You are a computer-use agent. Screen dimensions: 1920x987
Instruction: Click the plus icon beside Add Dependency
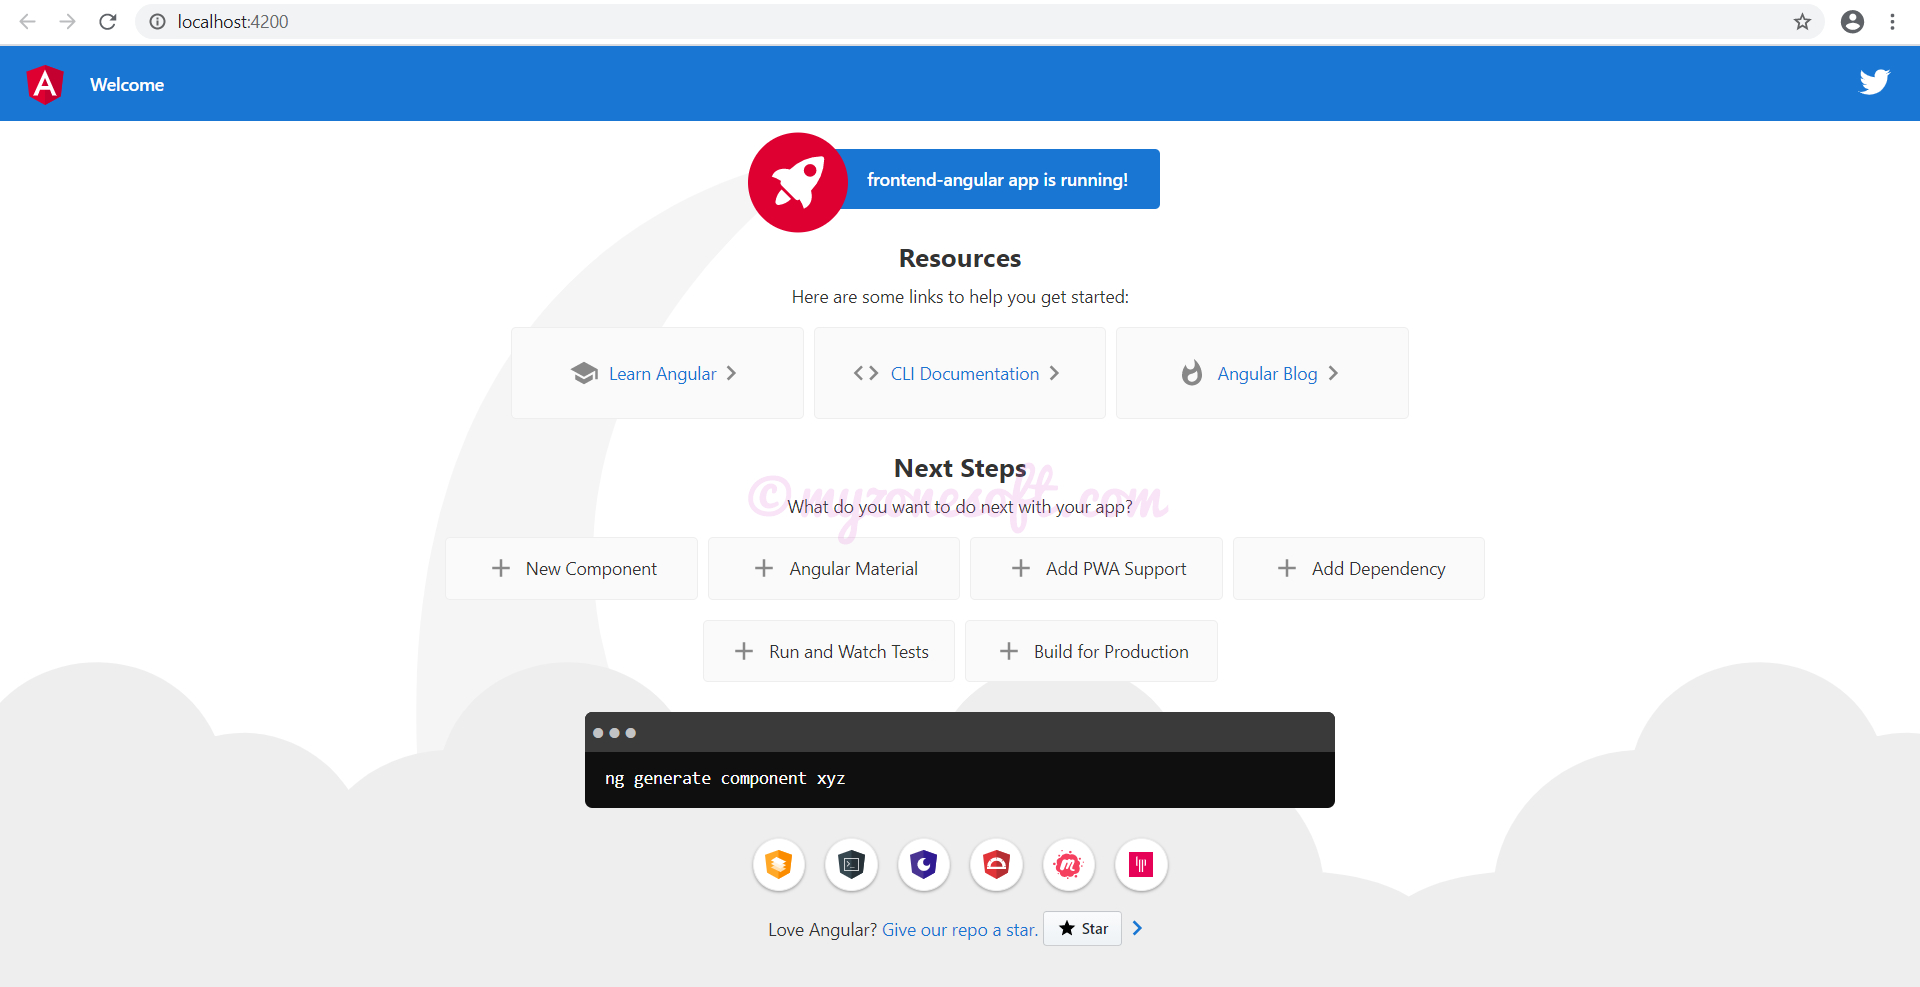tap(1287, 568)
